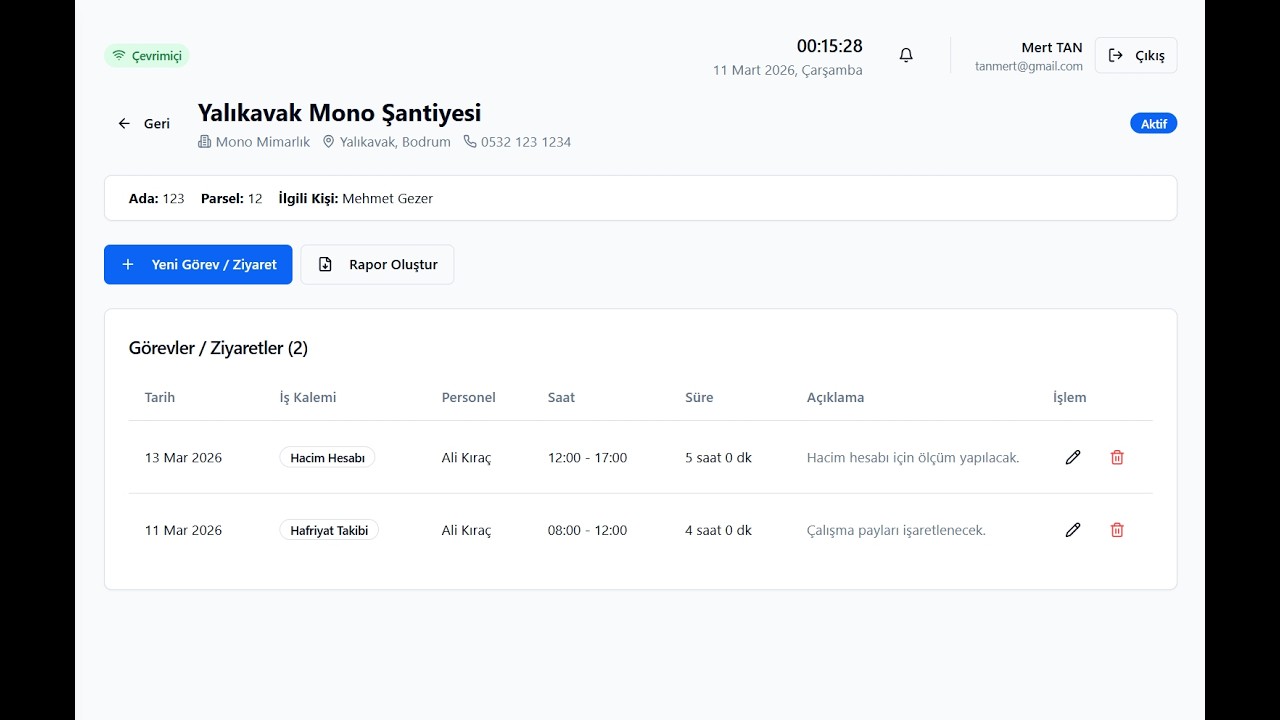Click the İş Kalemi column header

(x=308, y=397)
